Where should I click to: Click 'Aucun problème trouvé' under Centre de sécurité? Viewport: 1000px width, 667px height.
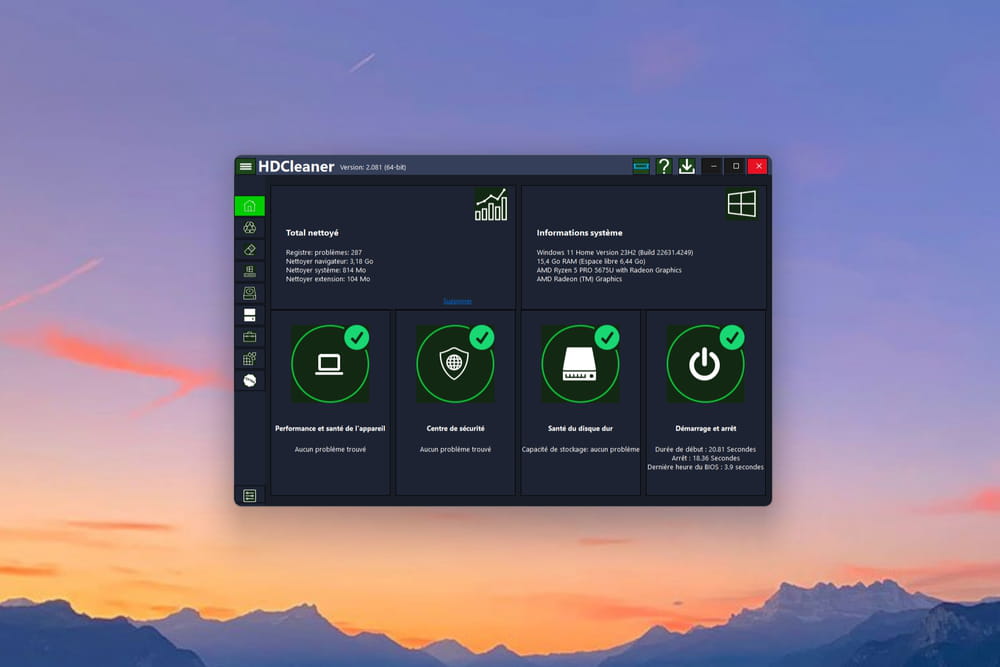click(x=455, y=450)
